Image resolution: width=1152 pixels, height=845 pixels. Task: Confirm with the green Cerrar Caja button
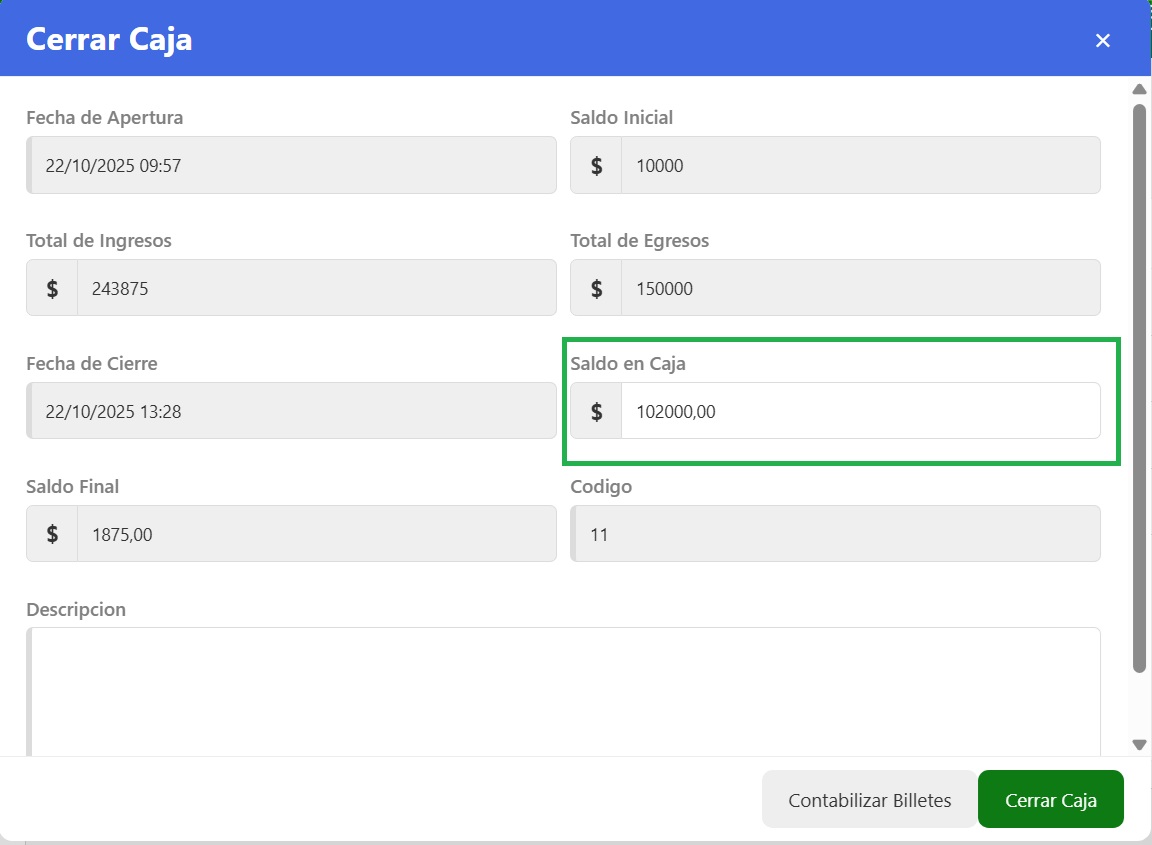1050,800
